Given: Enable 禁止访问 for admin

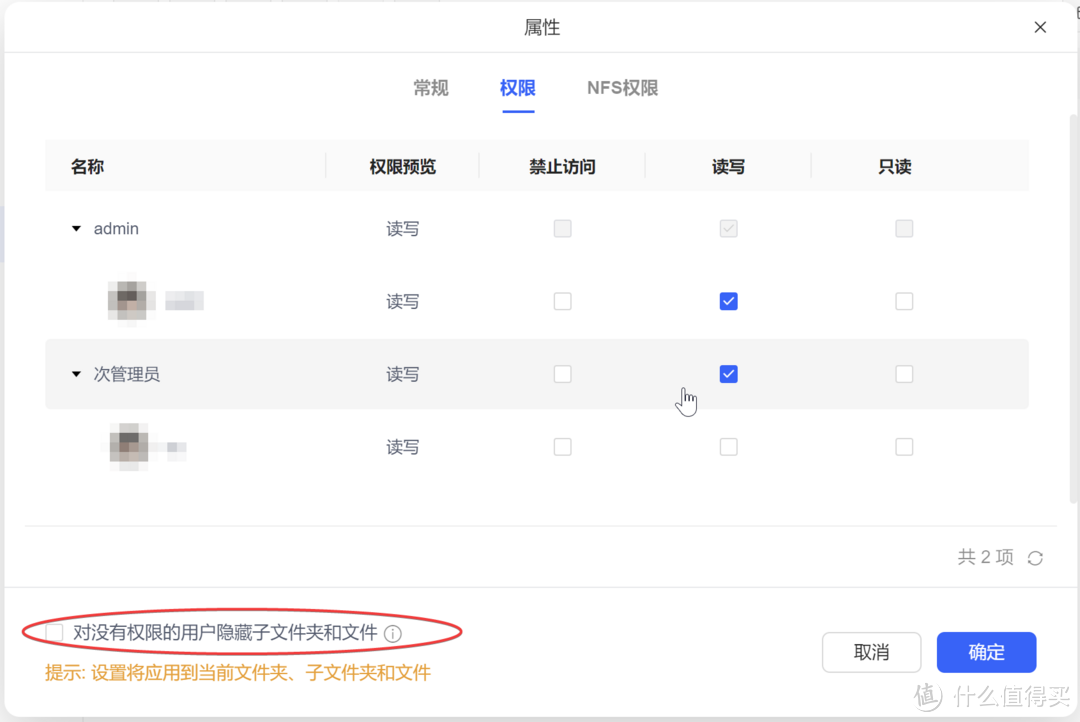Looking at the screenshot, I should (x=562, y=228).
